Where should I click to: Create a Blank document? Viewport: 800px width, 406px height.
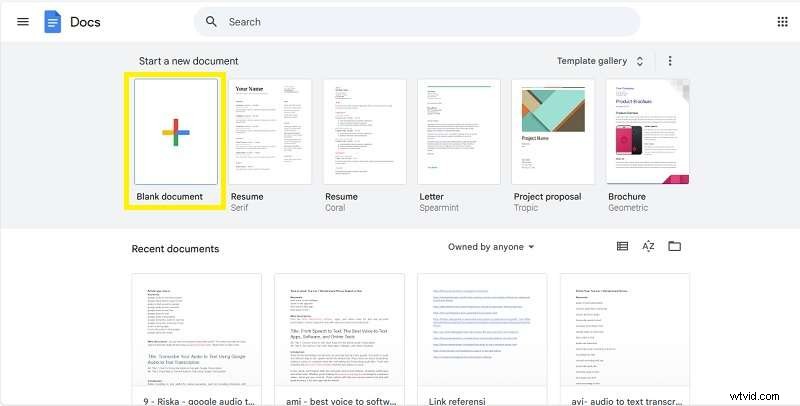pos(176,132)
